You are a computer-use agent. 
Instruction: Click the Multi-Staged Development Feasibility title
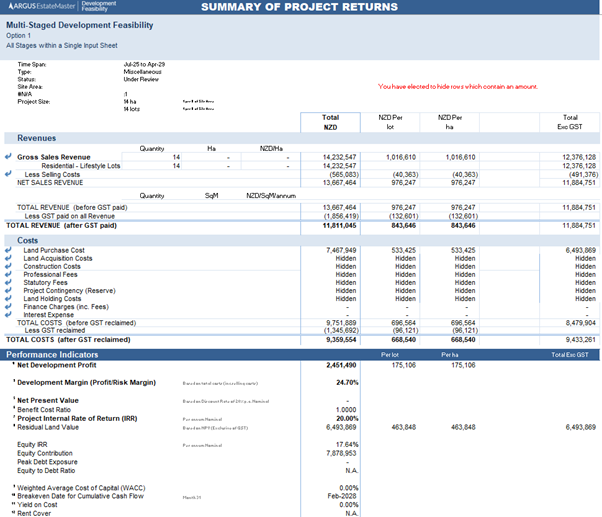(79, 25)
